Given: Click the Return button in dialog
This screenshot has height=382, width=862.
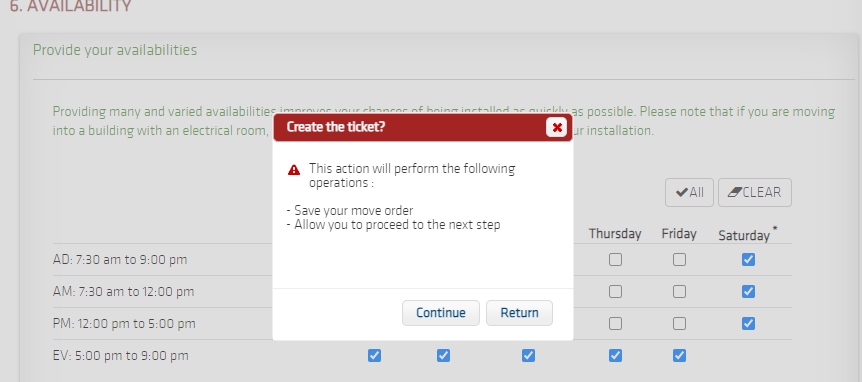Looking at the screenshot, I should [x=520, y=313].
